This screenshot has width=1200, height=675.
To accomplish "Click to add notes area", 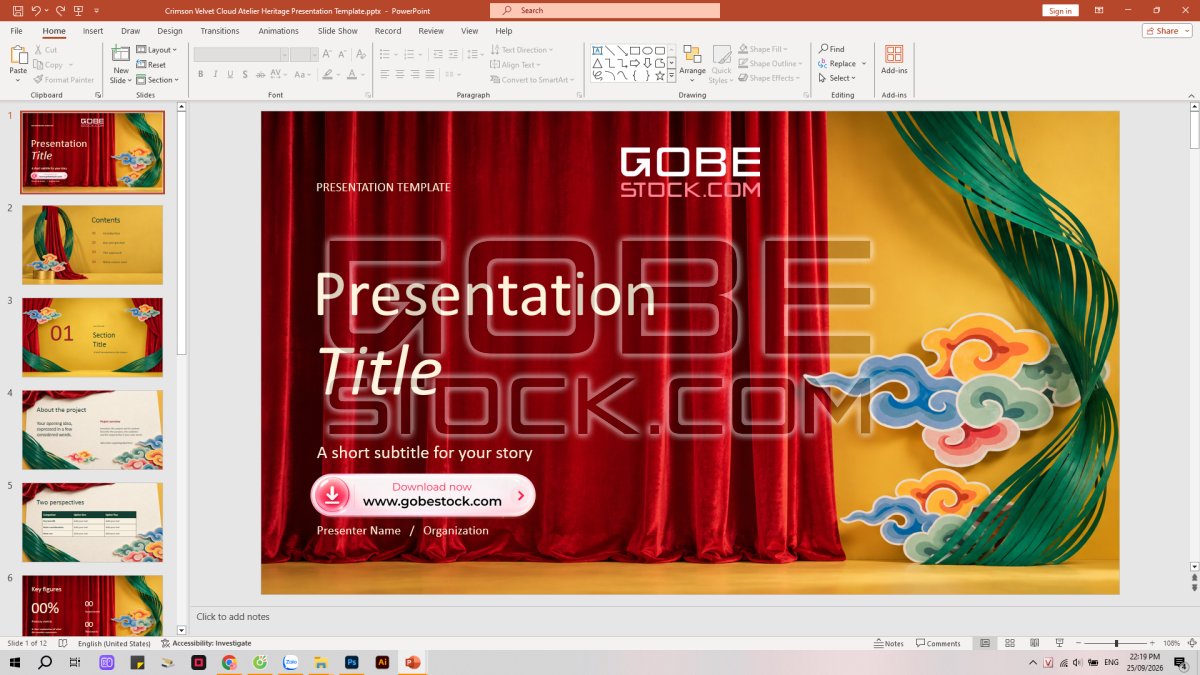I will pyautogui.click(x=233, y=617).
